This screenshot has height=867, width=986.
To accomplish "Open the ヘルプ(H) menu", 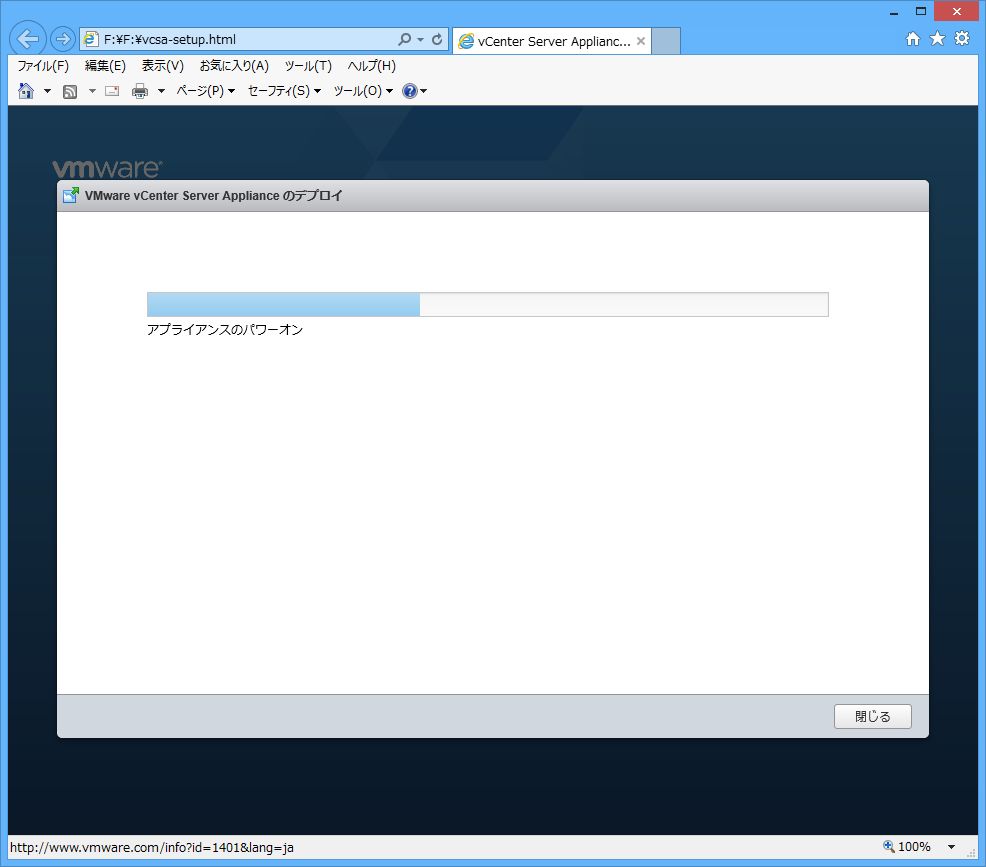I will click(x=371, y=65).
